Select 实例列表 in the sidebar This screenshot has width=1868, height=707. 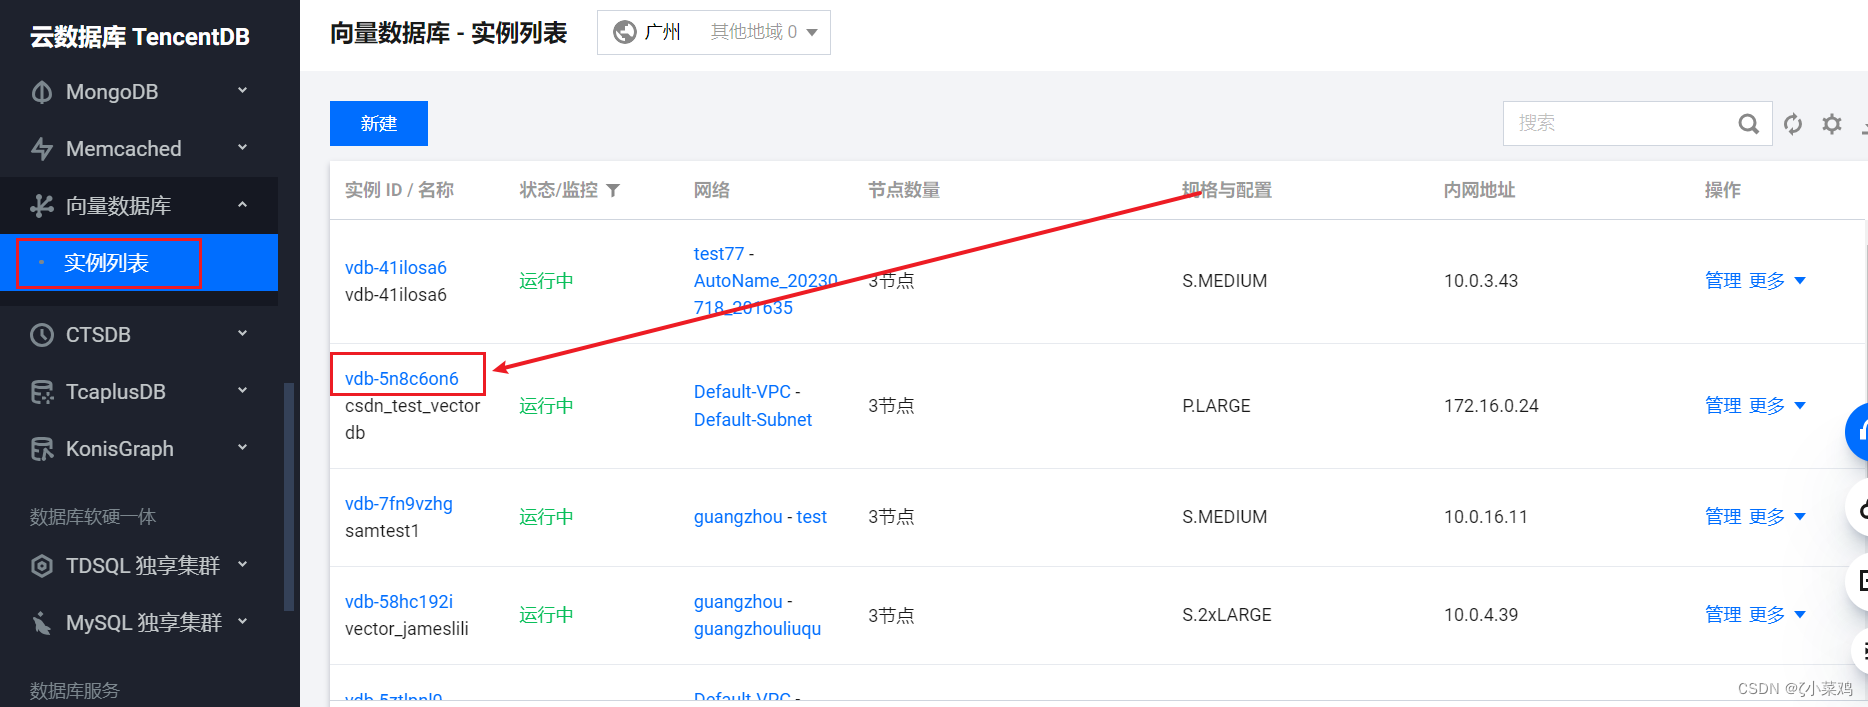point(139,263)
